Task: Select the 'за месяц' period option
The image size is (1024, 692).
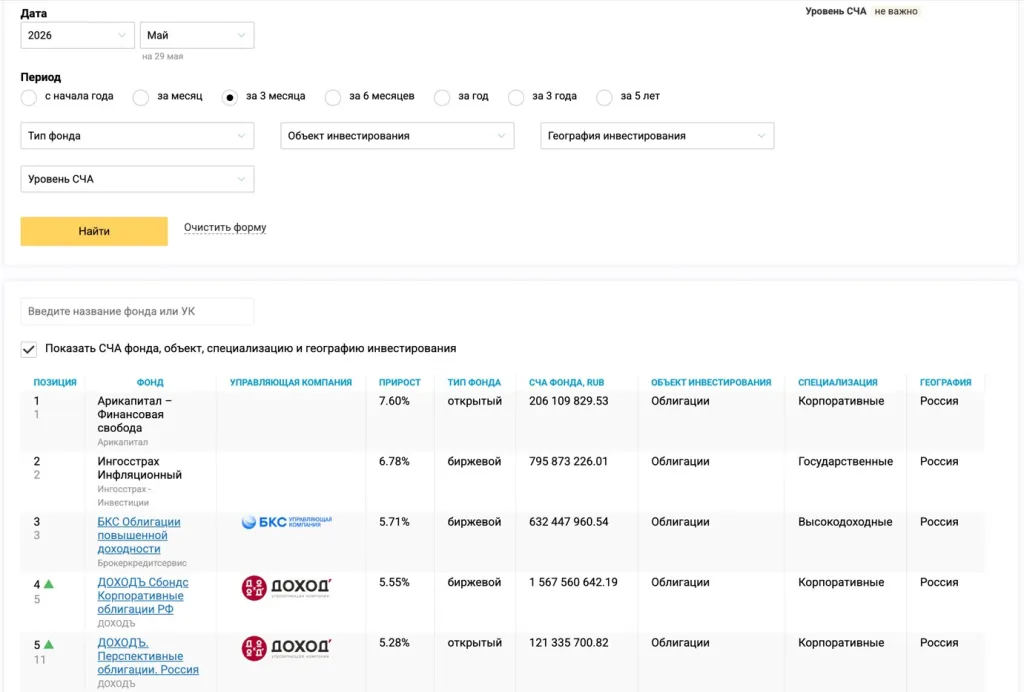Action: click(140, 97)
